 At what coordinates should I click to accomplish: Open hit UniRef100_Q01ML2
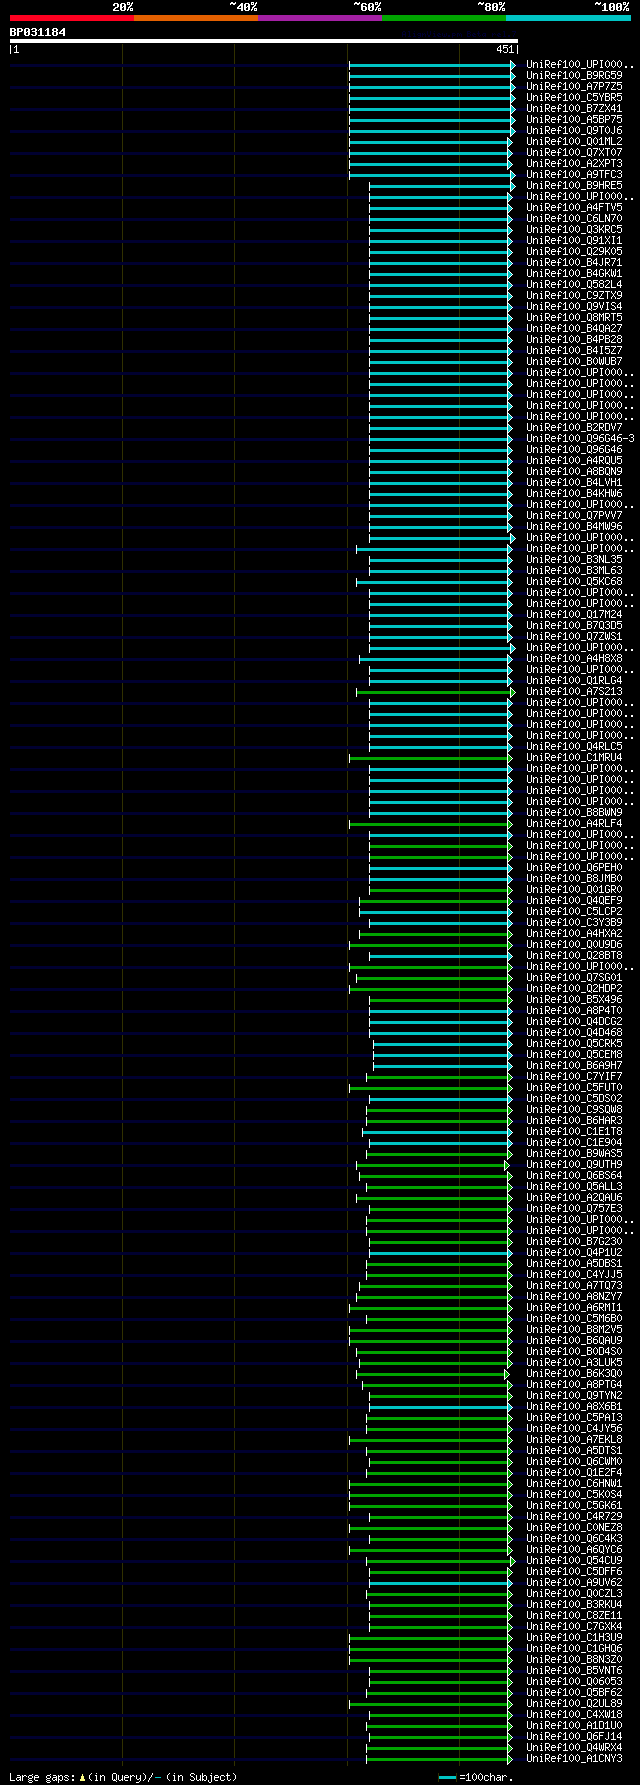click(x=574, y=141)
